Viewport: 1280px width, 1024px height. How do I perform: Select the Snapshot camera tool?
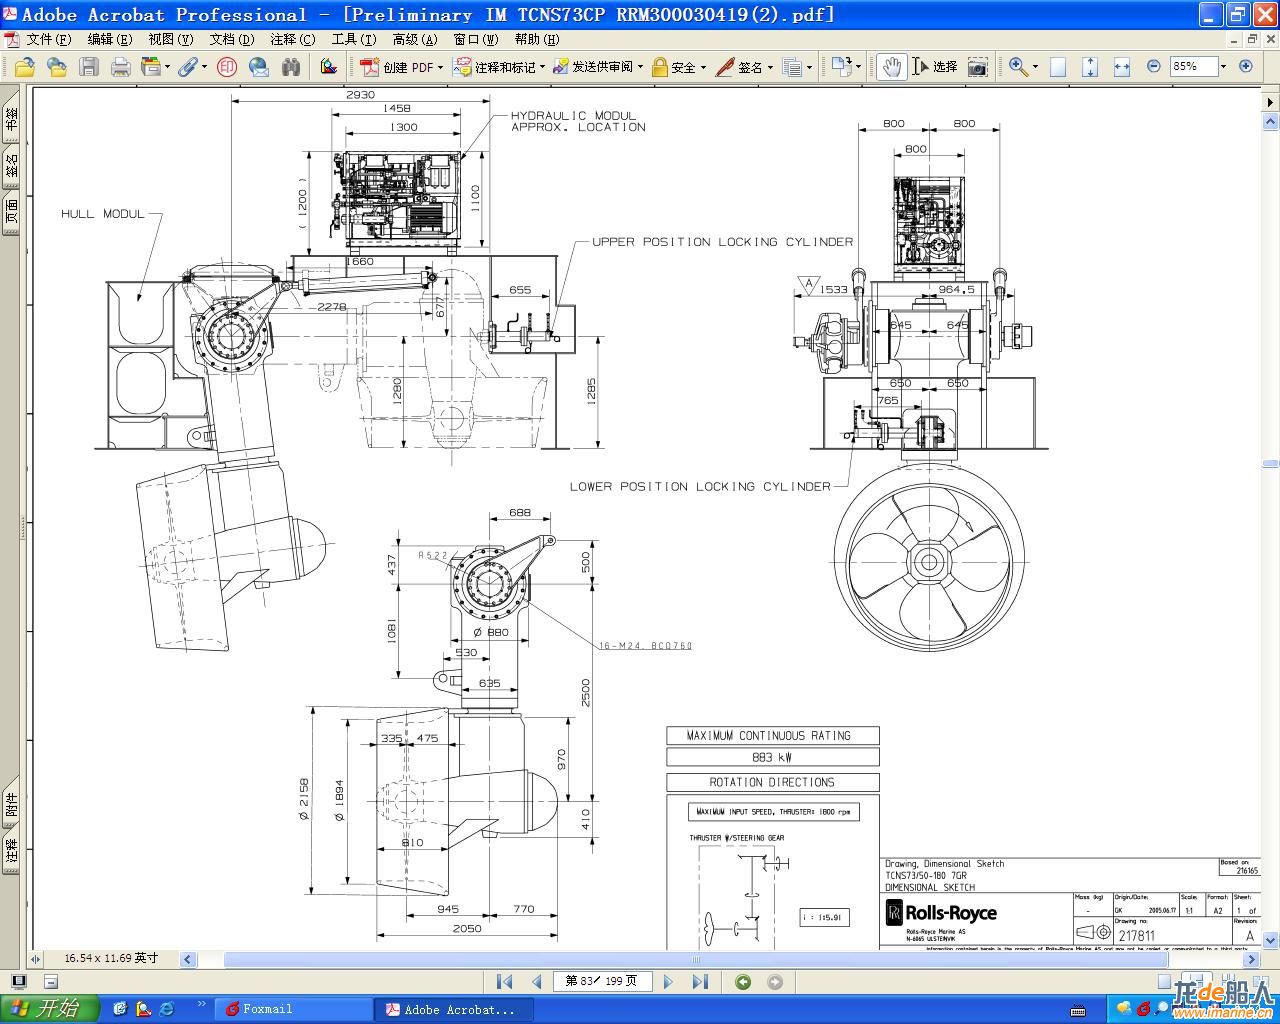click(978, 67)
